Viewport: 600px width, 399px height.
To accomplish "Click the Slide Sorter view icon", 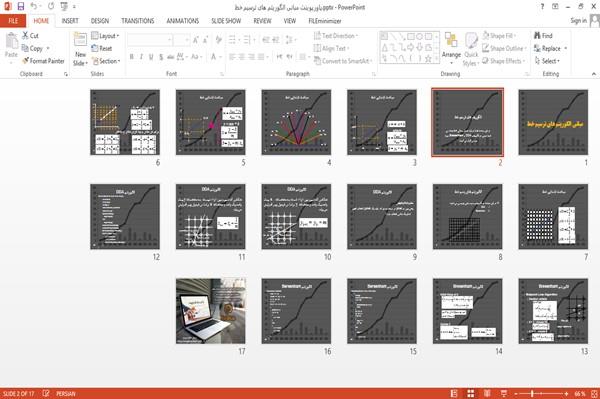I will pos(471,393).
